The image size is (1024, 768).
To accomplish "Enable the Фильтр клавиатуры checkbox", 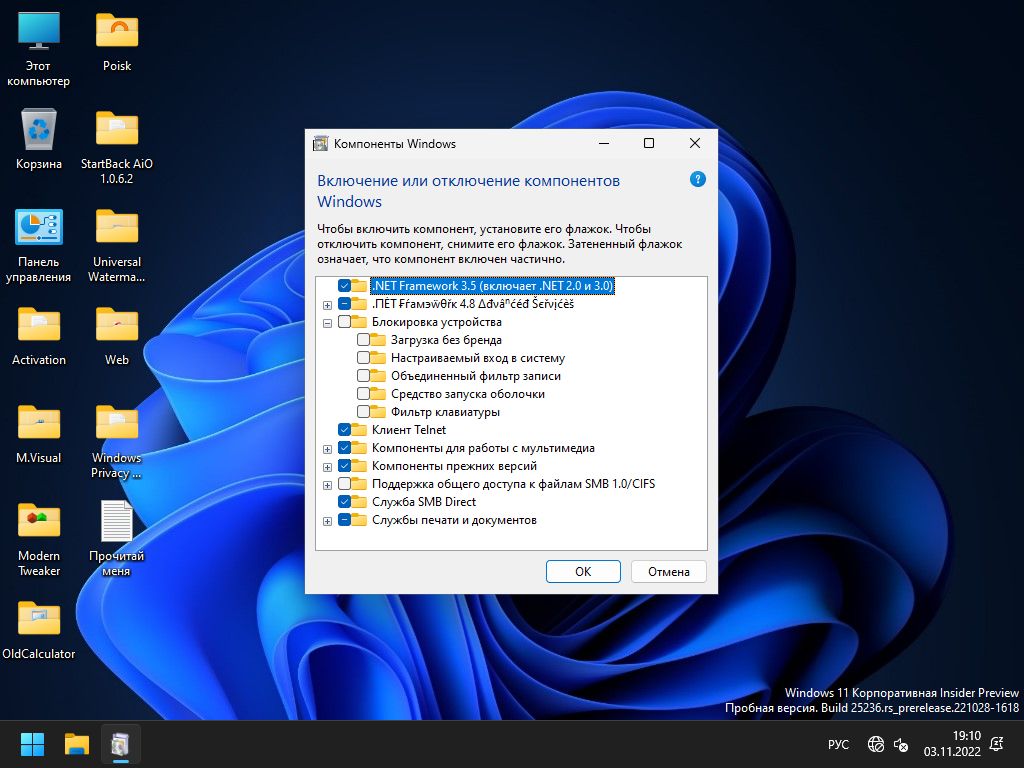I will 363,412.
